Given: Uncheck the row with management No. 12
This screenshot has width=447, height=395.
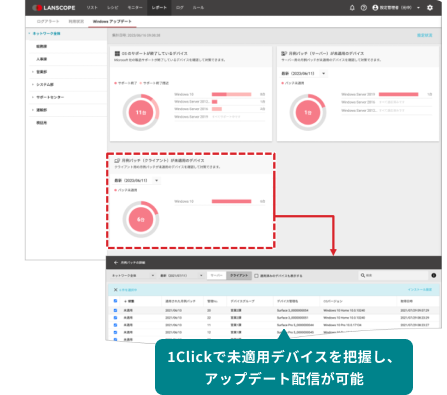Looking at the screenshot, I should (x=115, y=332).
